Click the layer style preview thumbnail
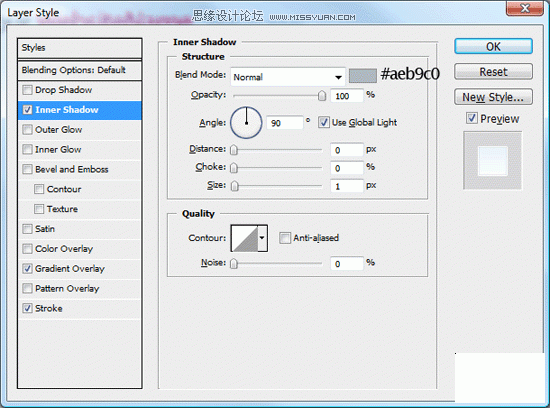The height and width of the screenshot is (408, 550). [492, 161]
